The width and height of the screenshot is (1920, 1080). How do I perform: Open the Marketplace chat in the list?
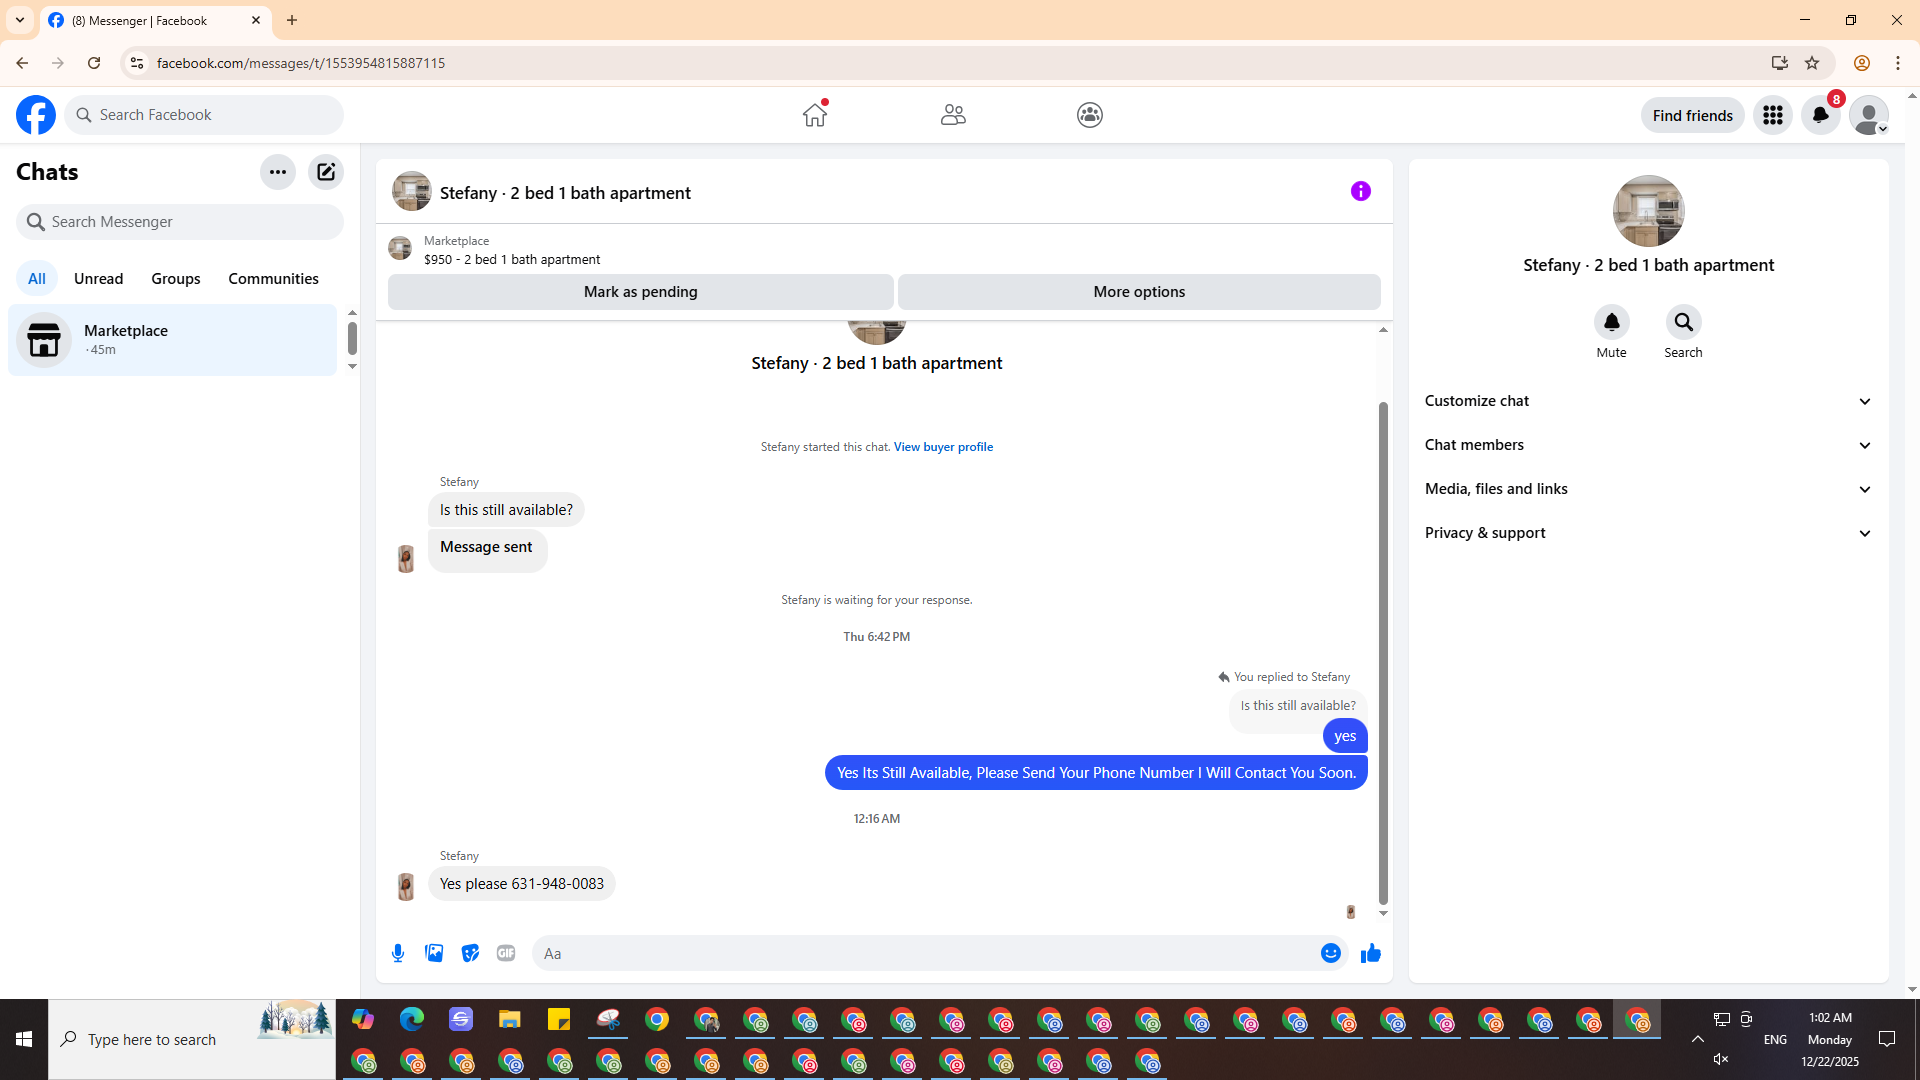[x=173, y=340]
